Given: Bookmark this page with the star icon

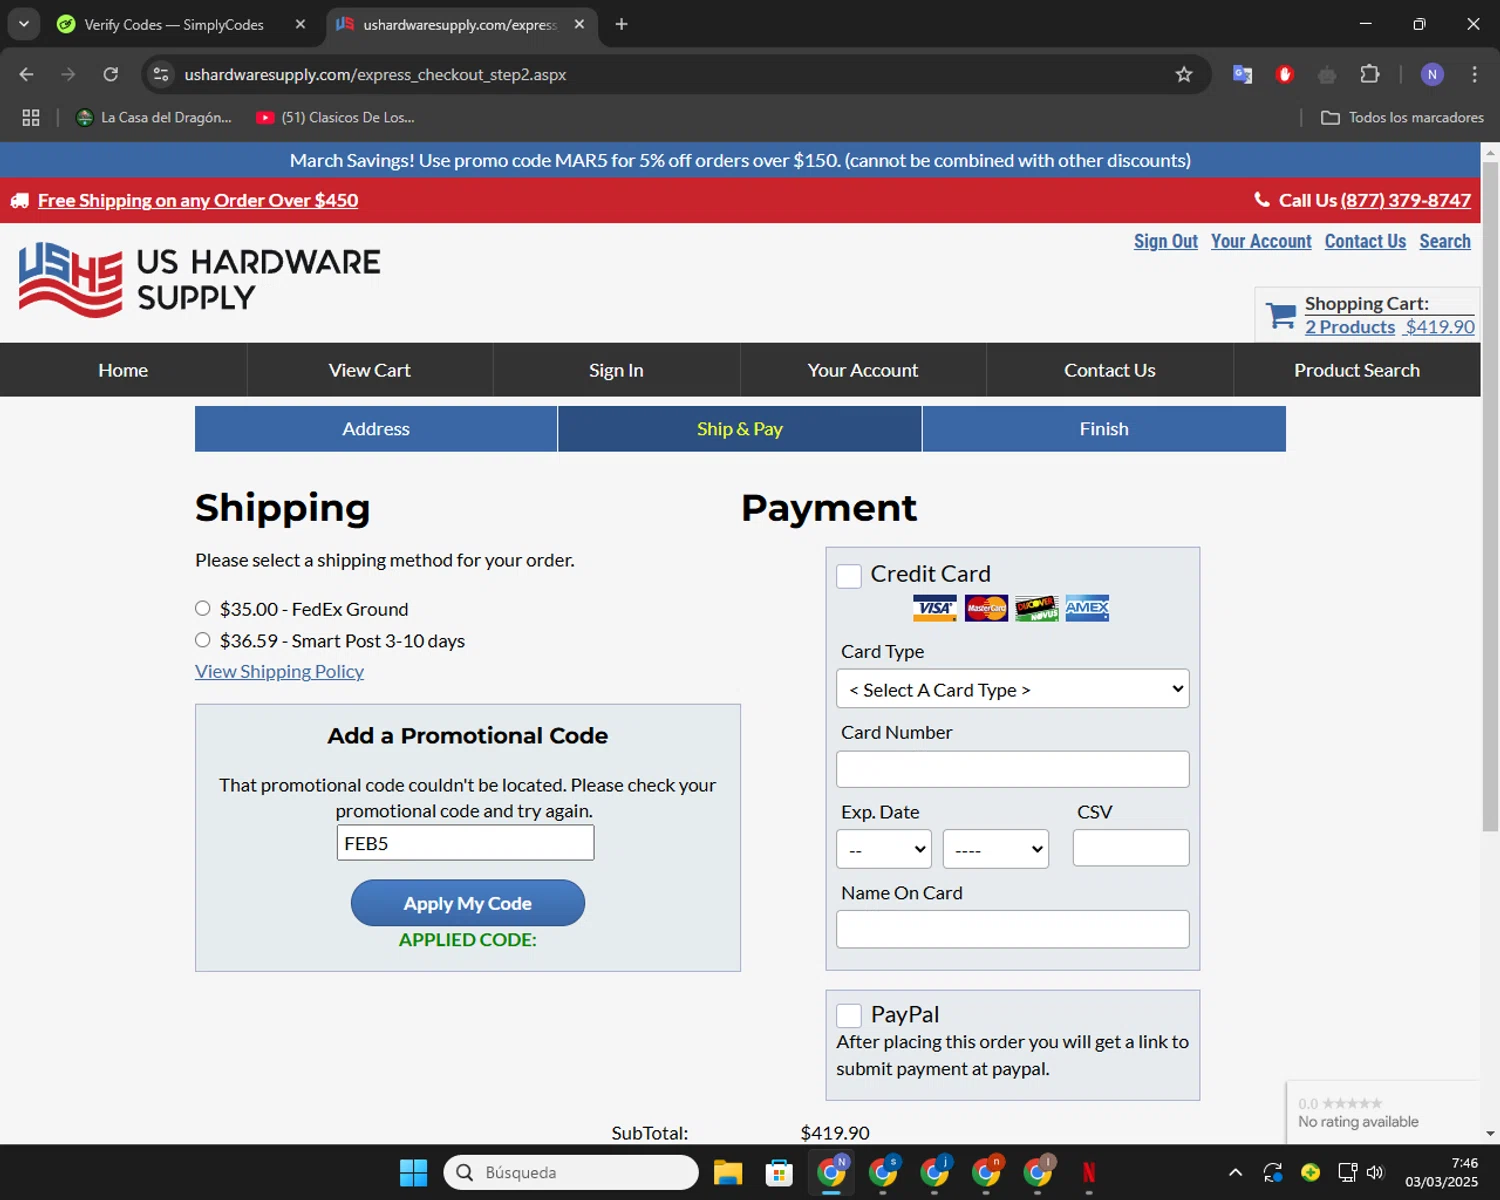Looking at the screenshot, I should (x=1184, y=74).
